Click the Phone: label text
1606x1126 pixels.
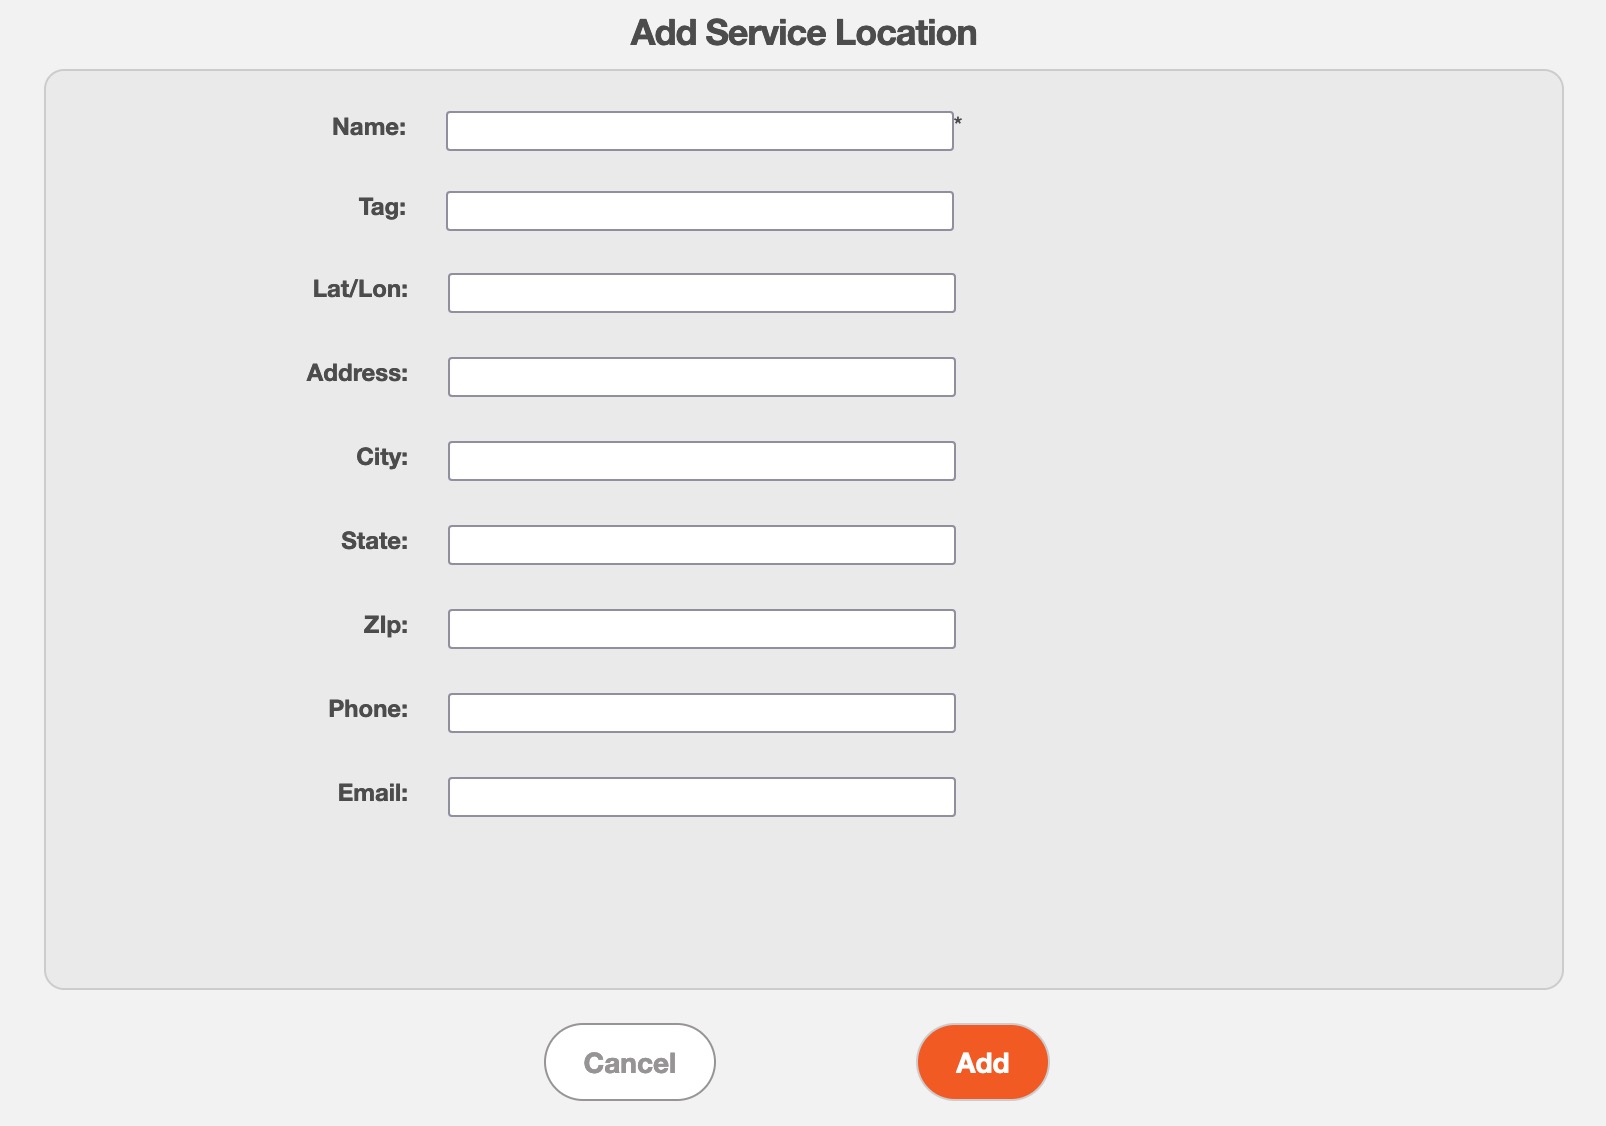[x=368, y=709]
